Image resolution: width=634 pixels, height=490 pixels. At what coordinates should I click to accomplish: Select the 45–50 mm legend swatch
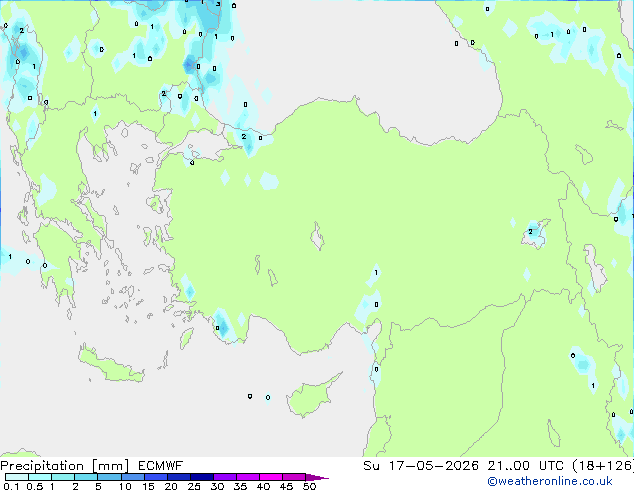pyautogui.click(x=294, y=477)
